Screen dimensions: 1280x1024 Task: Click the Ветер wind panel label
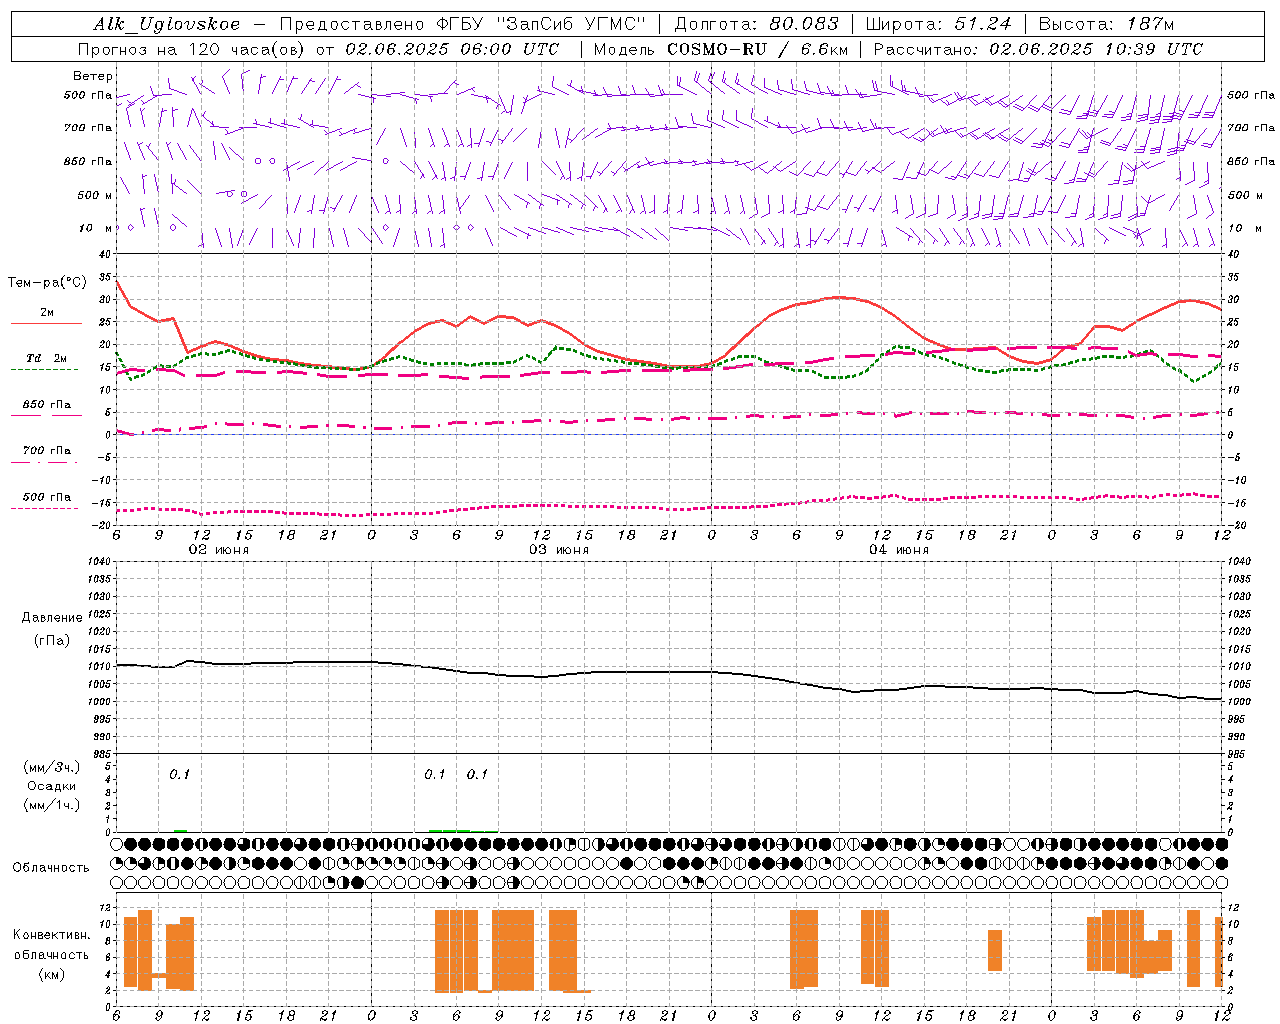[93, 76]
